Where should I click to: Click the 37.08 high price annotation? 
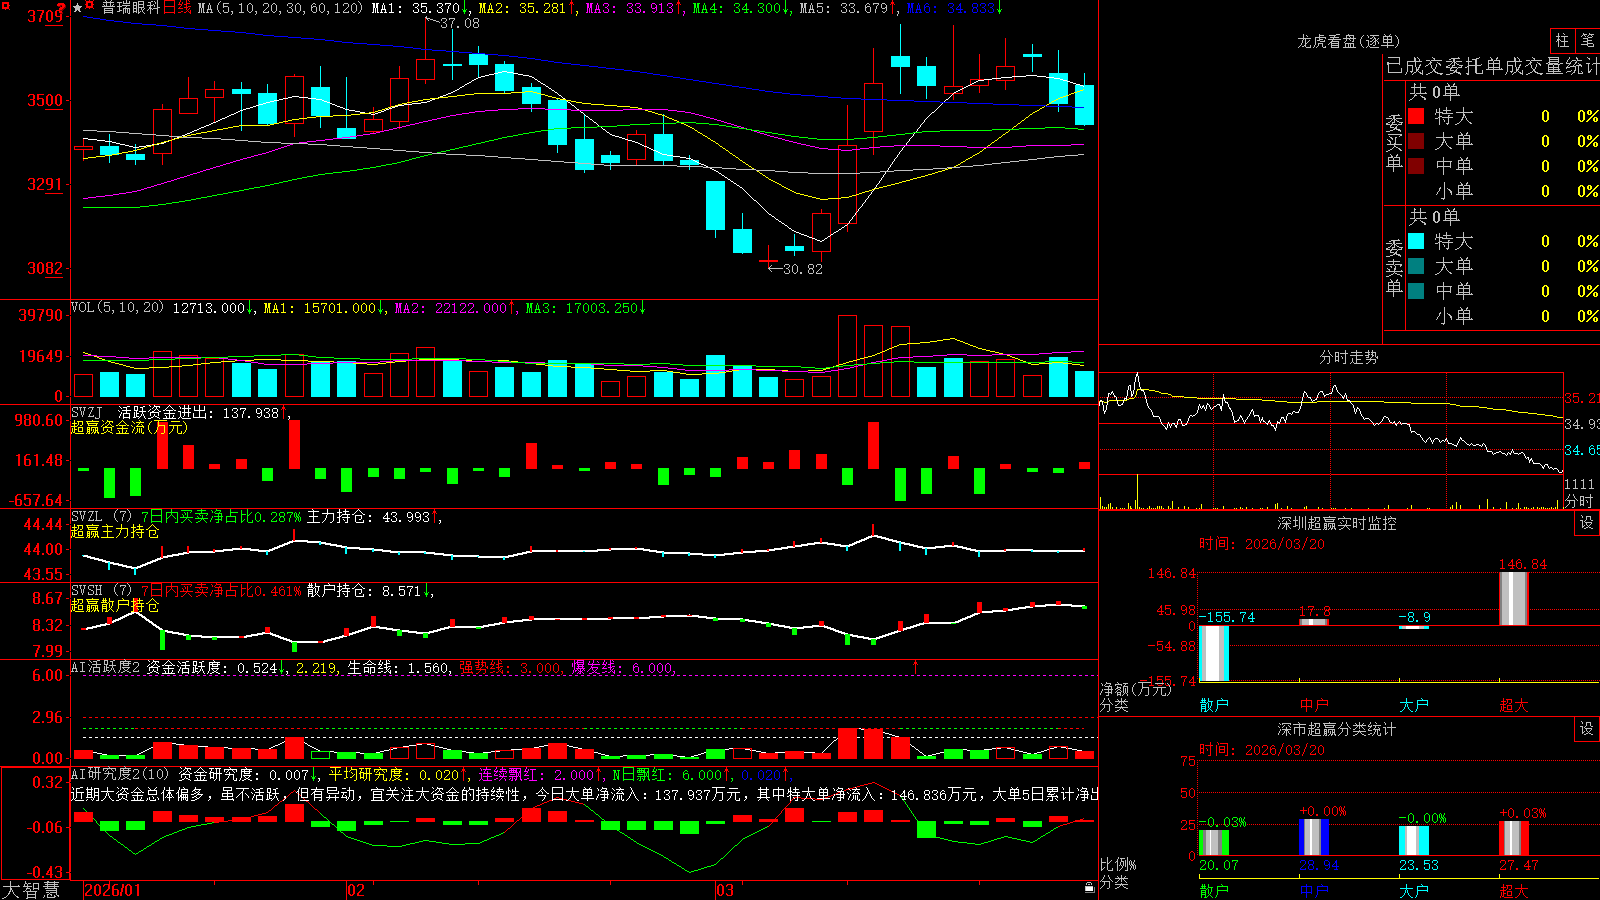click(460, 23)
